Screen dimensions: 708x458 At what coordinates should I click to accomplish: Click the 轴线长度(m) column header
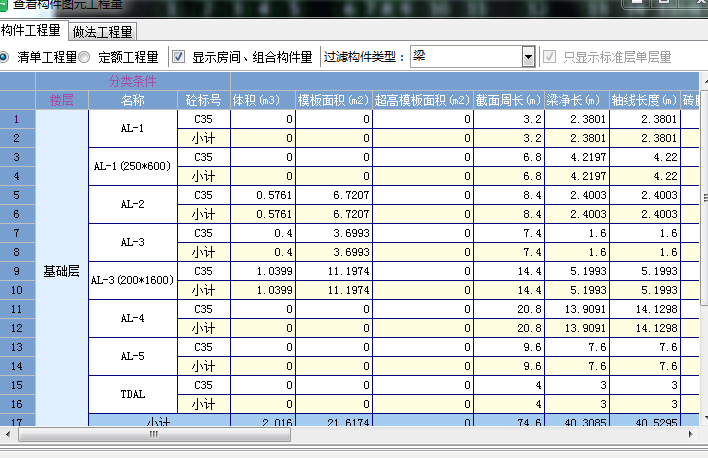(645, 100)
